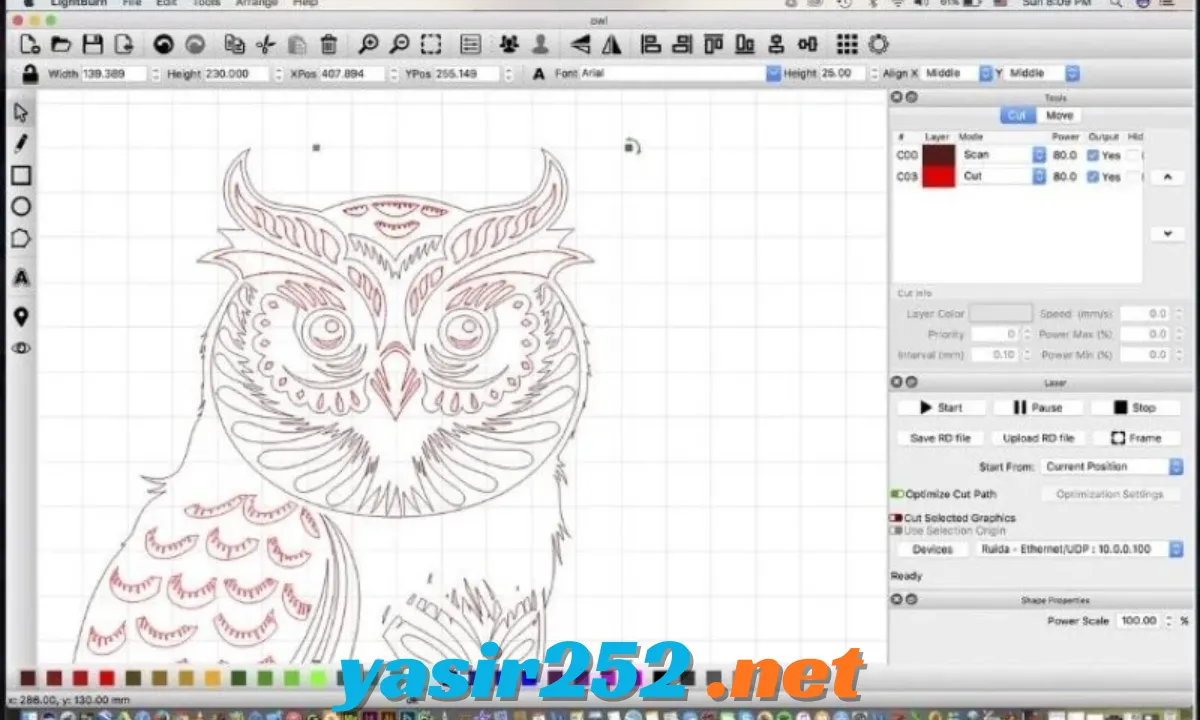Click the Set Laser Position marker tool
The width and height of the screenshot is (1200, 720).
coord(21,317)
